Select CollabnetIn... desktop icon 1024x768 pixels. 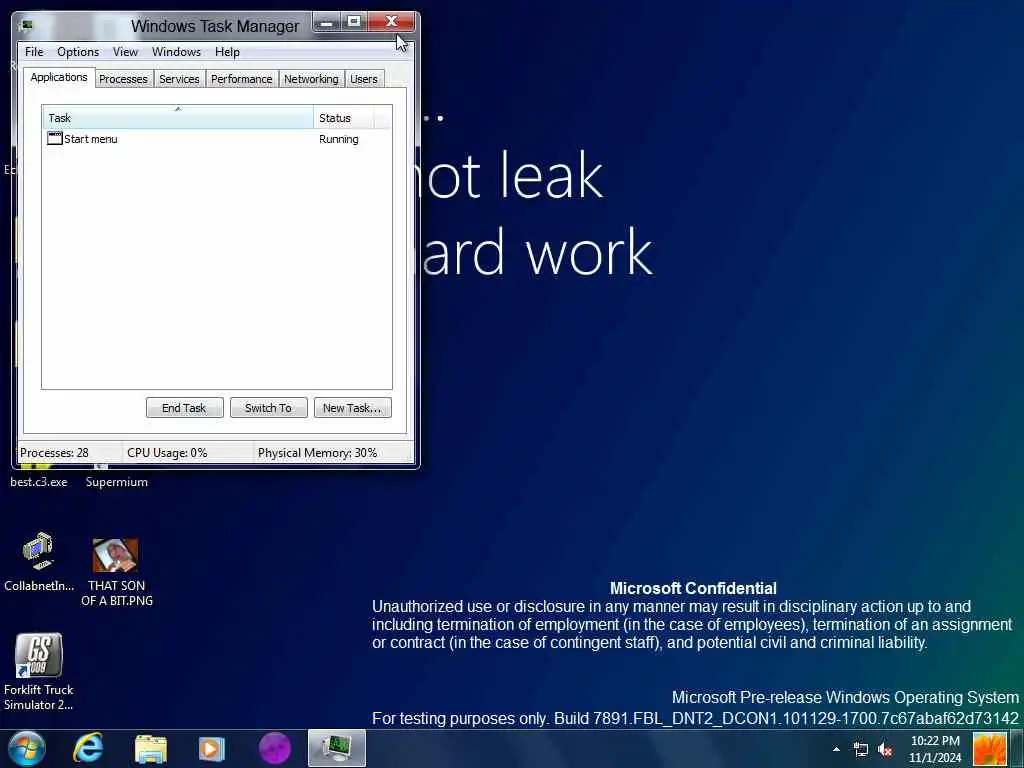tap(39, 562)
